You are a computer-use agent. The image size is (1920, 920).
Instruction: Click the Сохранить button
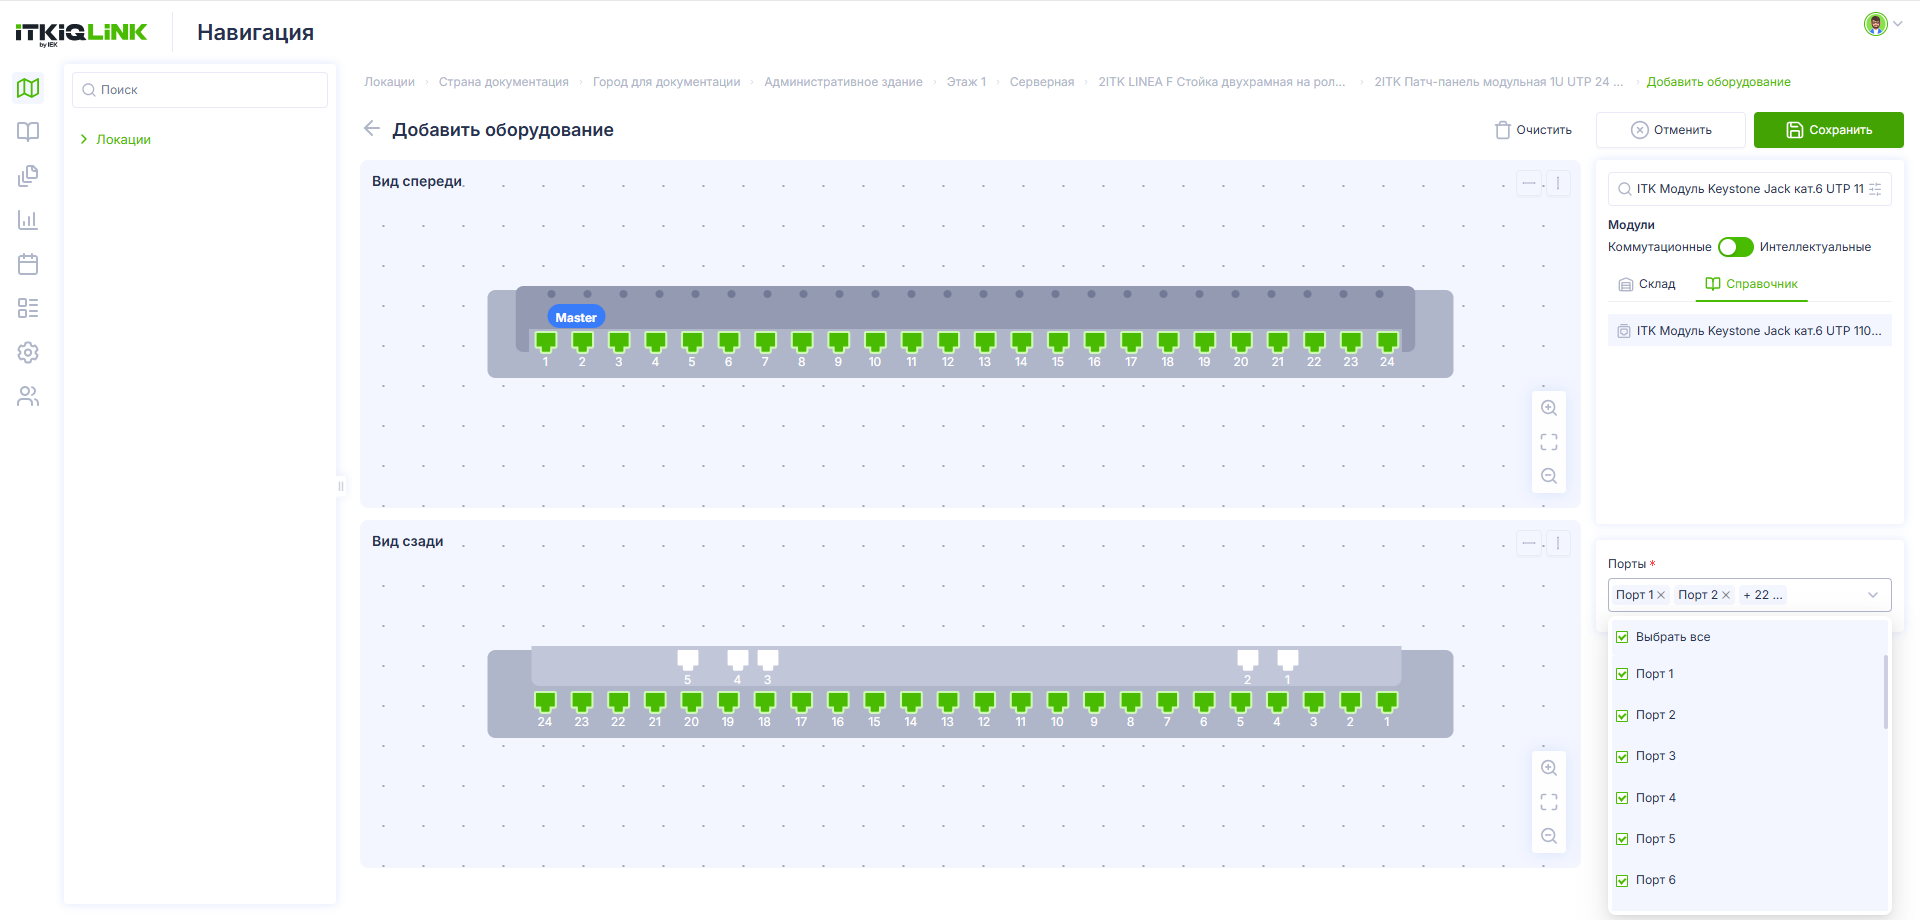(x=1828, y=130)
